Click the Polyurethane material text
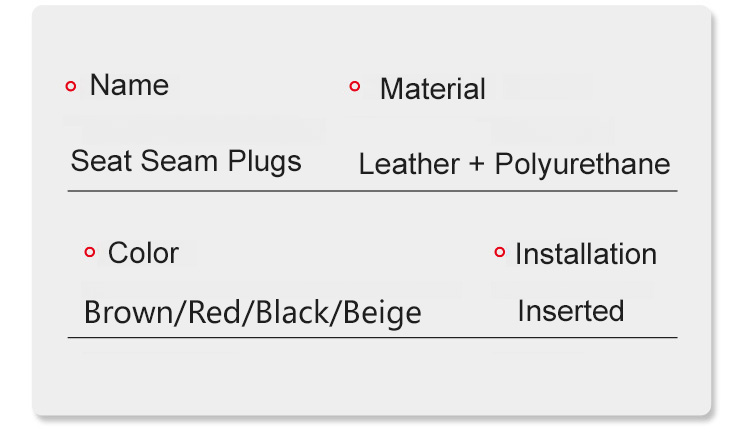 click(x=582, y=165)
